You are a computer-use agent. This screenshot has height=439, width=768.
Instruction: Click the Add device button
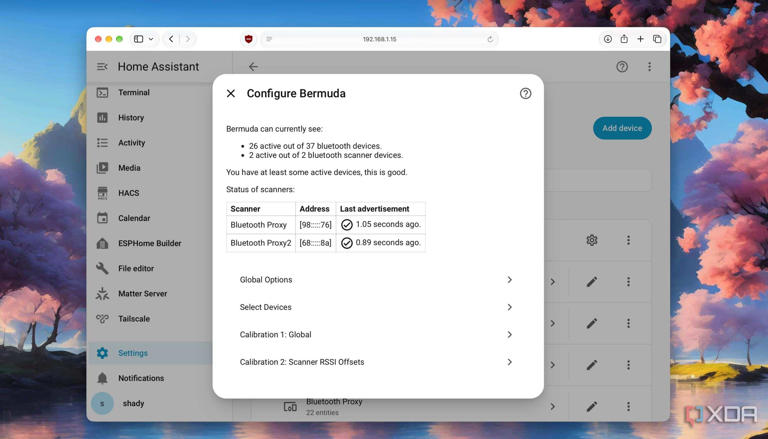(622, 128)
